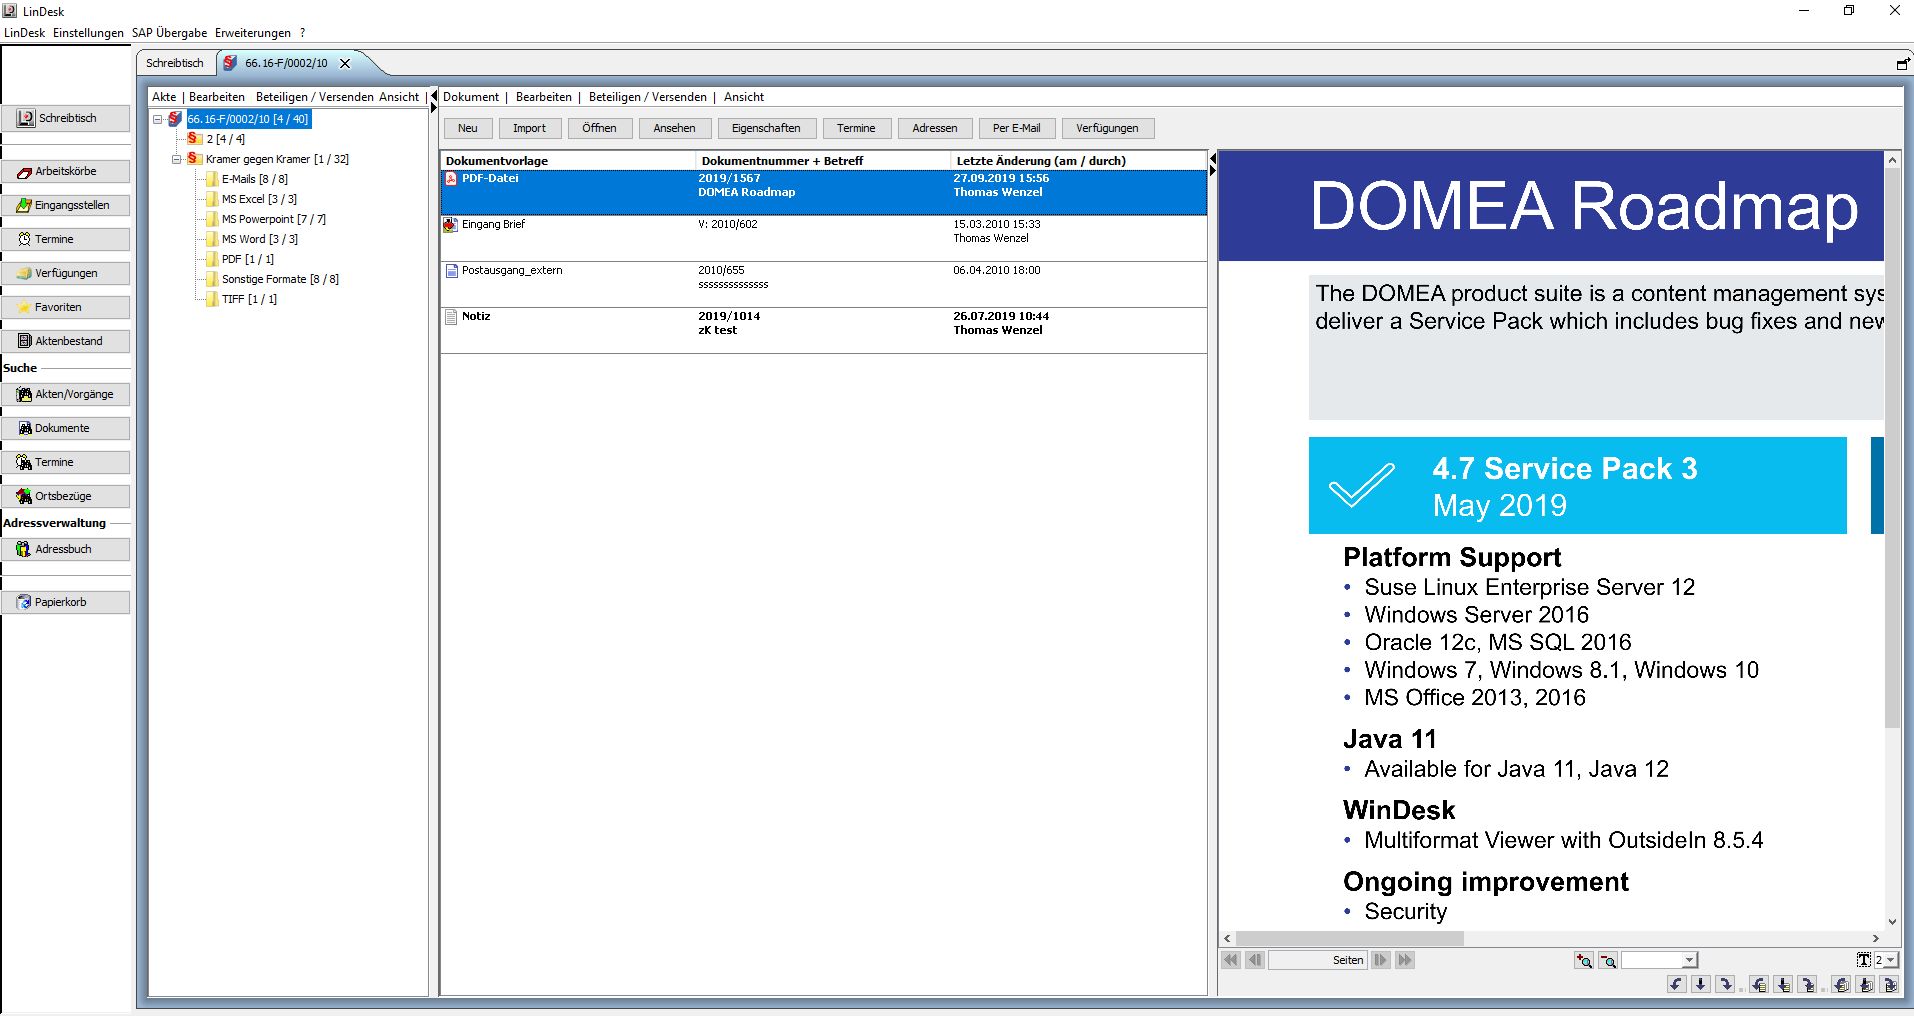Collapse the Kramer gegen Kramer tree node
Screen dimensions: 1914x1016
(176, 159)
